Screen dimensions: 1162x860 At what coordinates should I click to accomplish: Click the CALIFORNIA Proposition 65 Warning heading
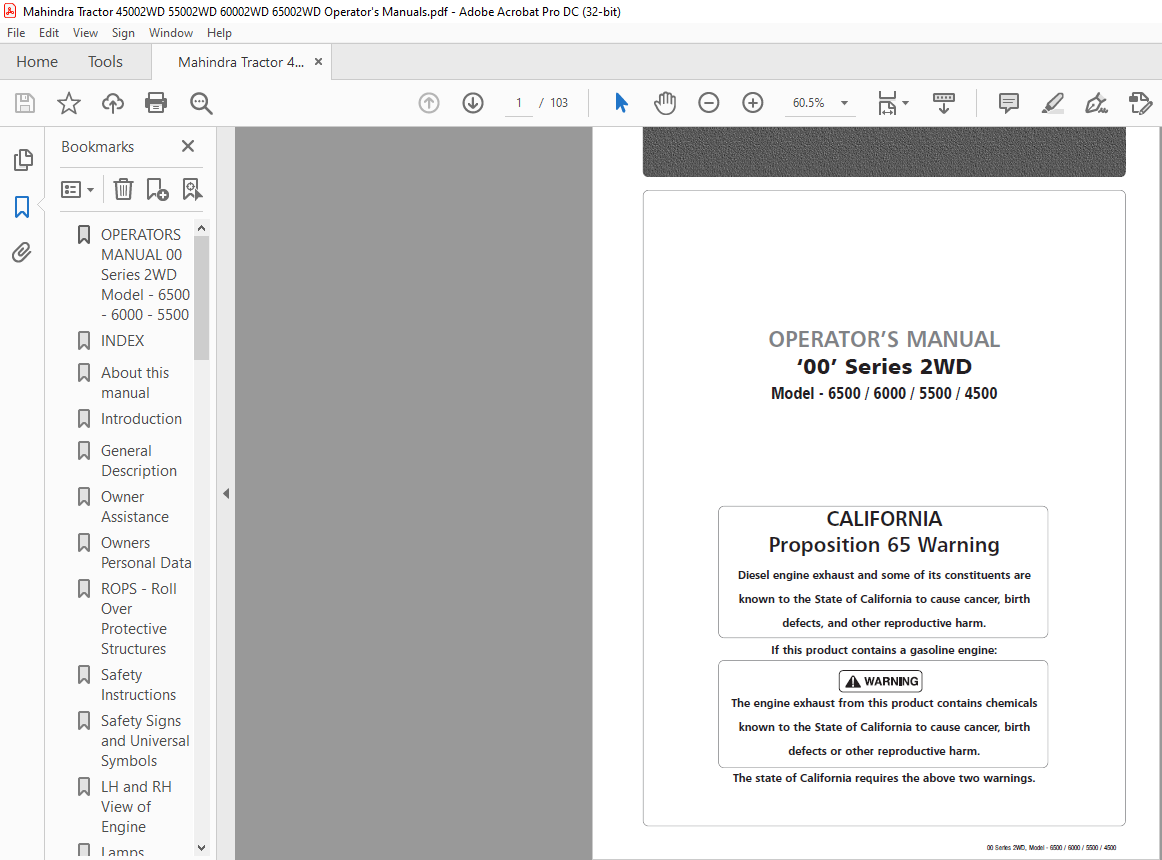[883, 532]
